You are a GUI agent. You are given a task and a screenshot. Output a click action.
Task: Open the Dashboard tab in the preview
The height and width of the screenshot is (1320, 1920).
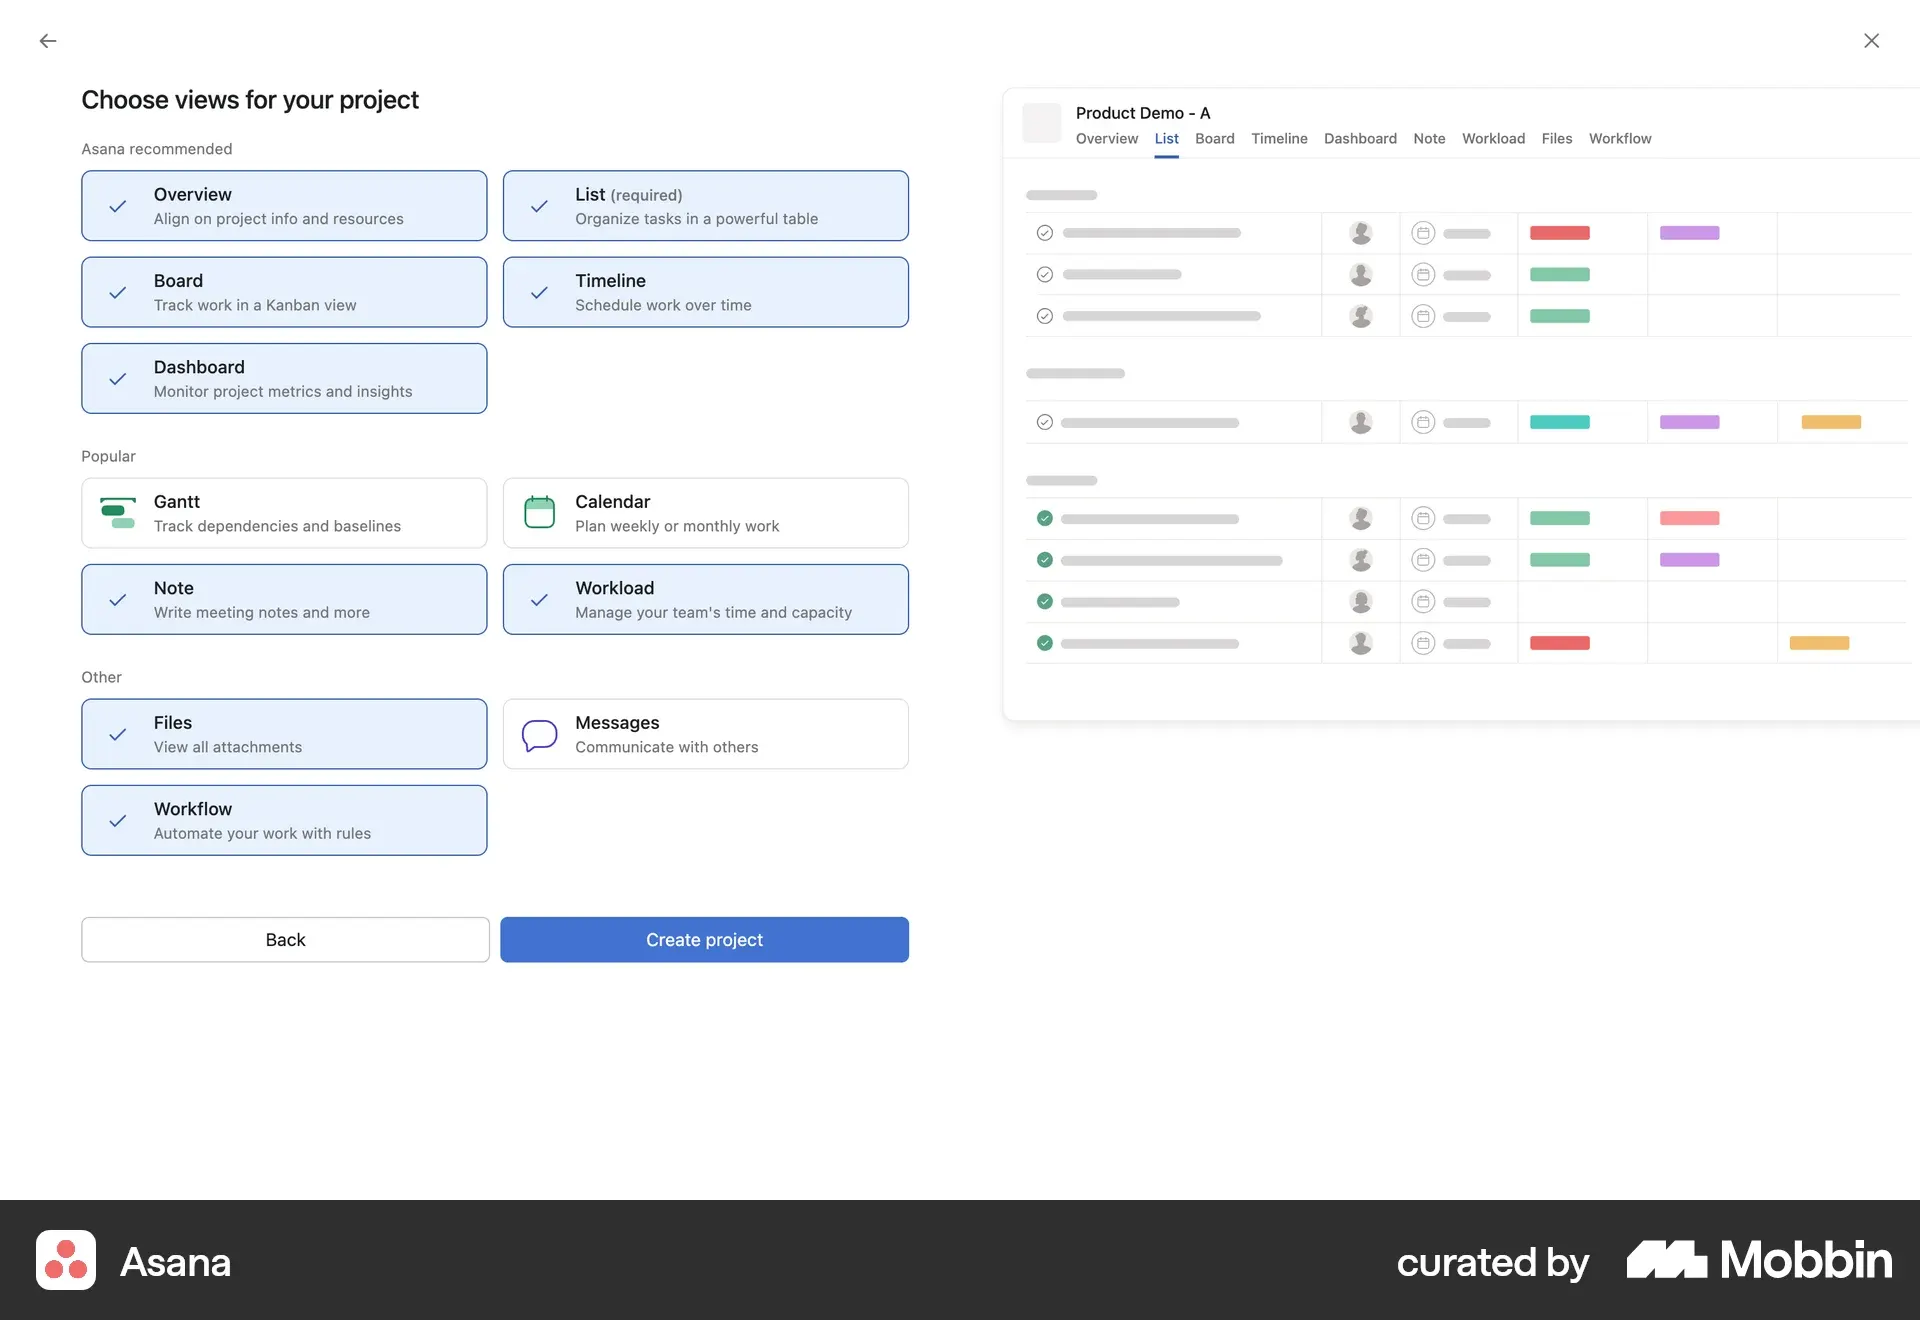(x=1360, y=139)
